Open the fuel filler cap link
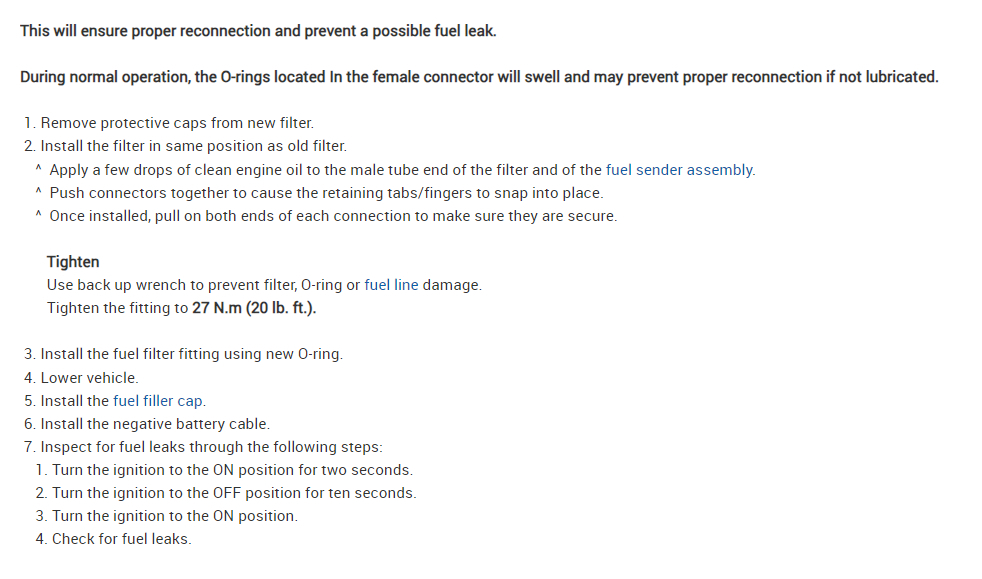Image resolution: width=982 pixels, height=579 pixels. [x=158, y=401]
